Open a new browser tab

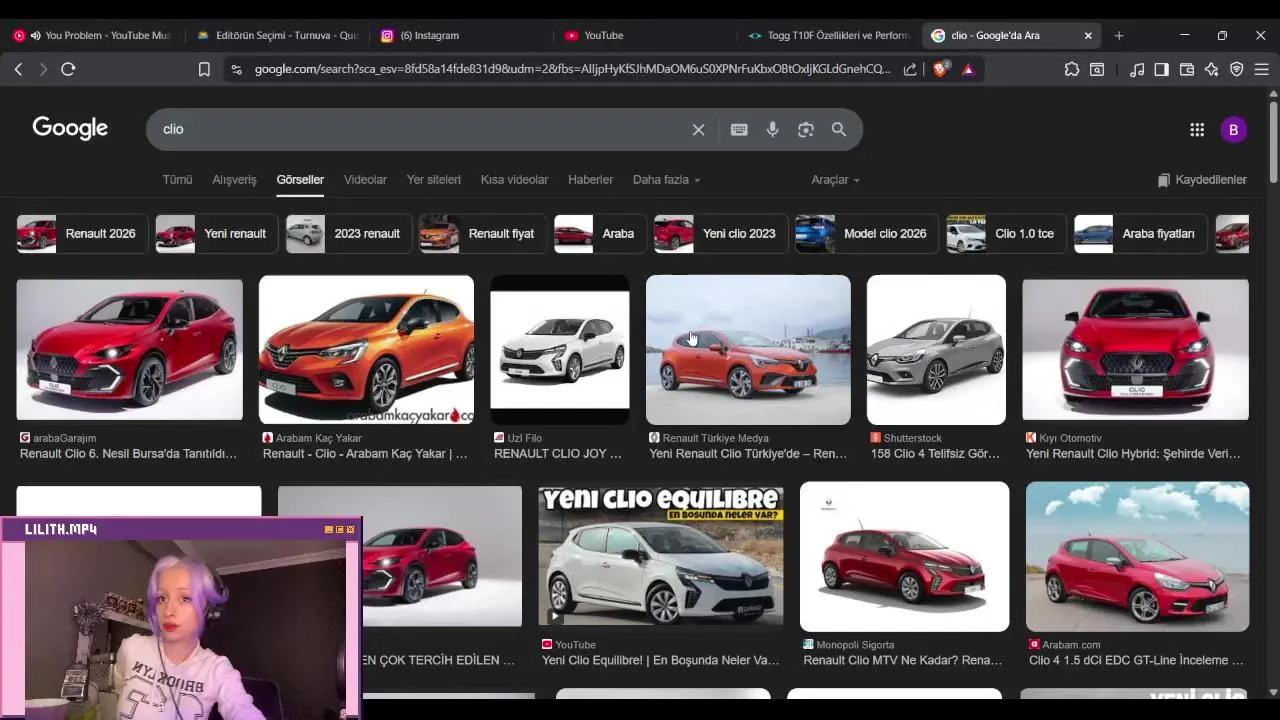tap(1119, 35)
